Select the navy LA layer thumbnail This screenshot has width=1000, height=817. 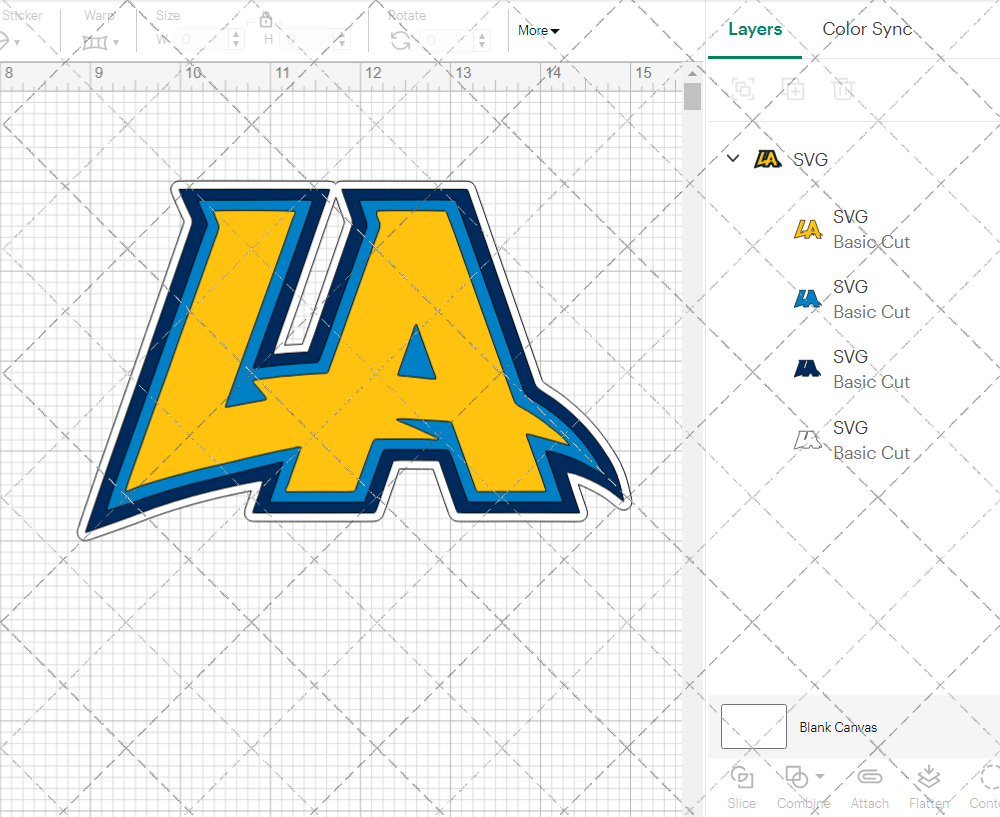tap(807, 369)
